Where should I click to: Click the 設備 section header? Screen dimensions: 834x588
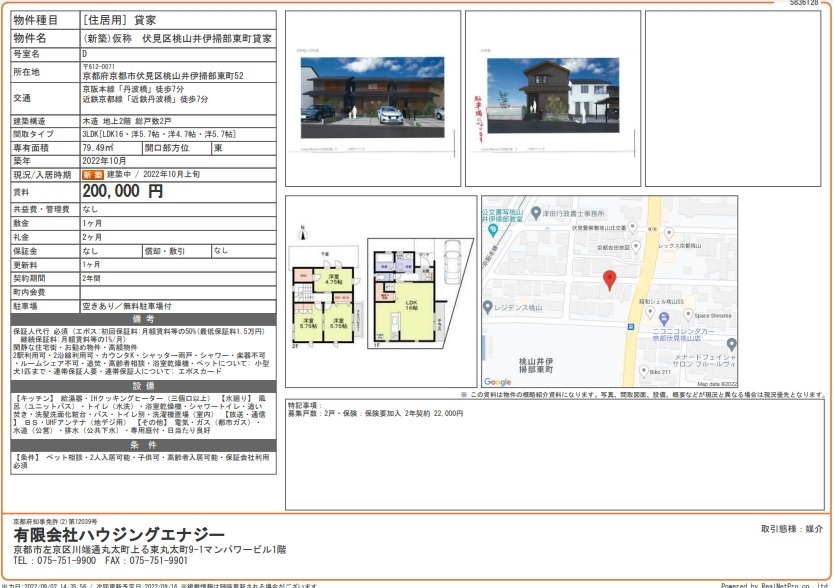point(142,384)
